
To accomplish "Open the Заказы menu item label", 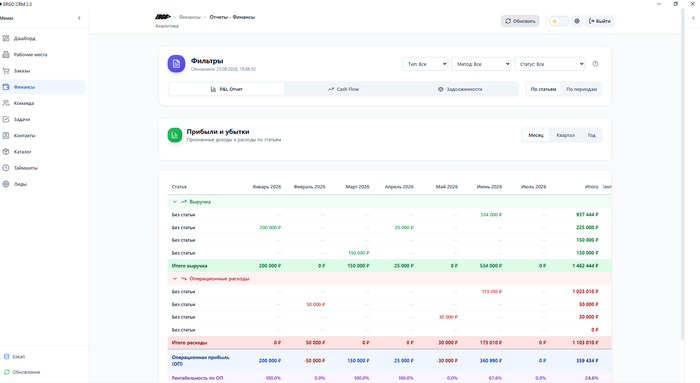I will (22, 71).
